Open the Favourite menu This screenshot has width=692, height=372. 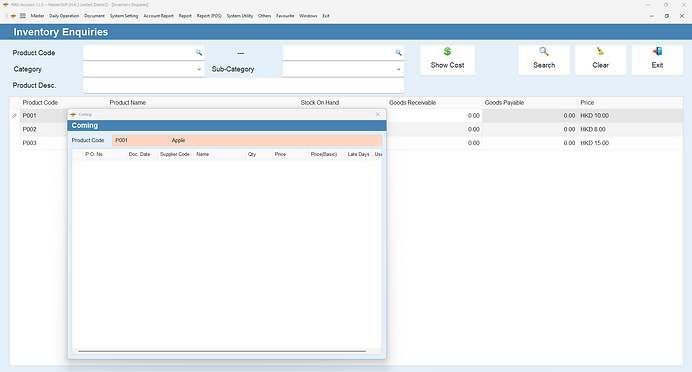coord(285,16)
